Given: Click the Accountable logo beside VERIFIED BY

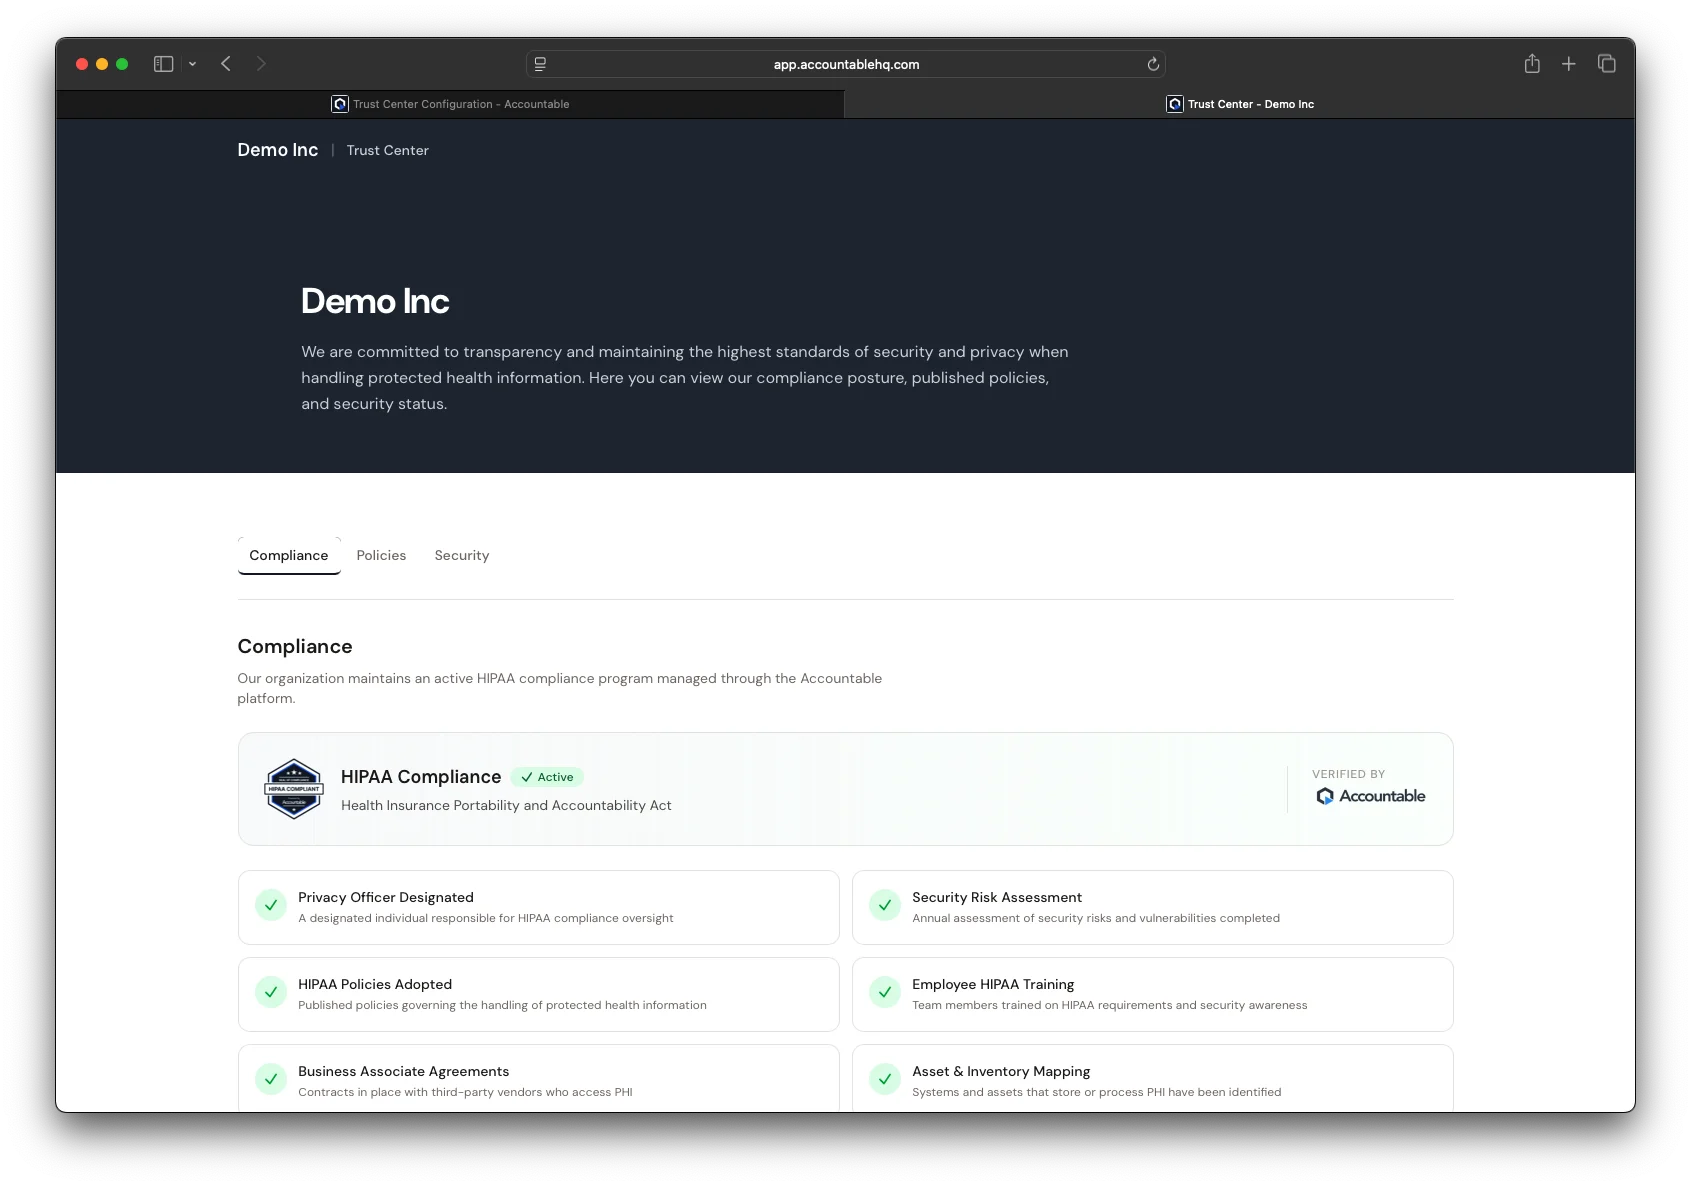Looking at the screenshot, I should 1370,796.
